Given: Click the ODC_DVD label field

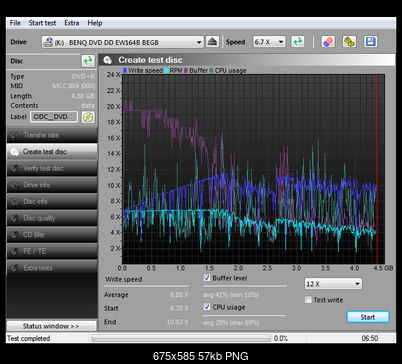Looking at the screenshot, I should coord(54,117).
